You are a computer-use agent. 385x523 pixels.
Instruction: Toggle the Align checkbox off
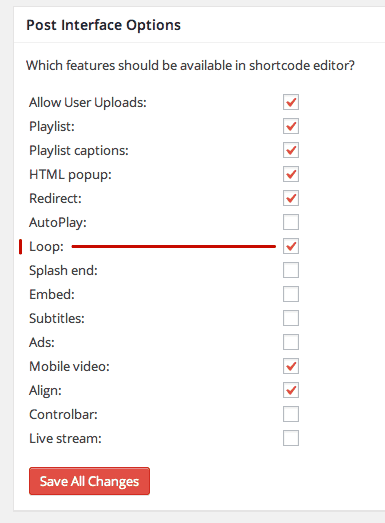click(291, 390)
